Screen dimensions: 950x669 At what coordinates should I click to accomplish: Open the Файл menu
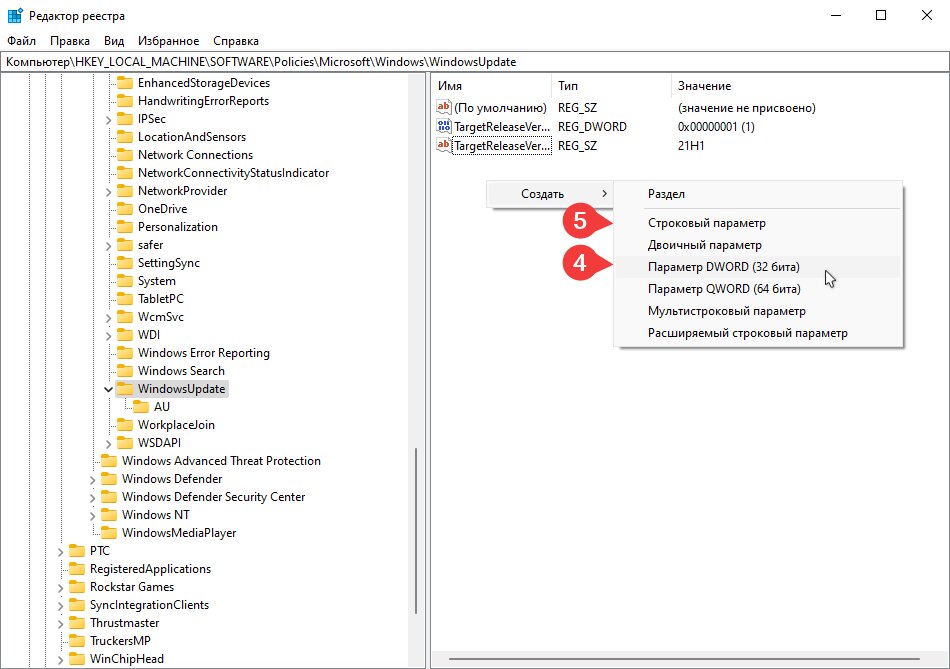point(21,41)
